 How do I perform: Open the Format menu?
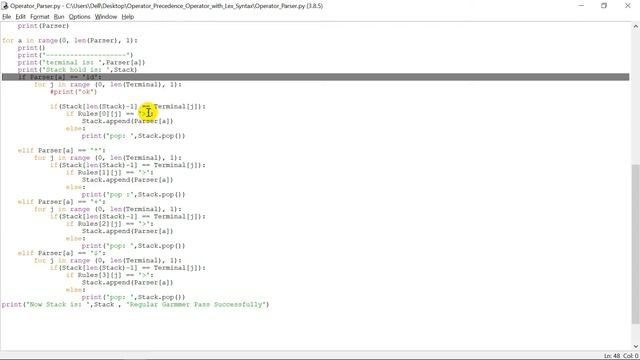[x=40, y=17]
